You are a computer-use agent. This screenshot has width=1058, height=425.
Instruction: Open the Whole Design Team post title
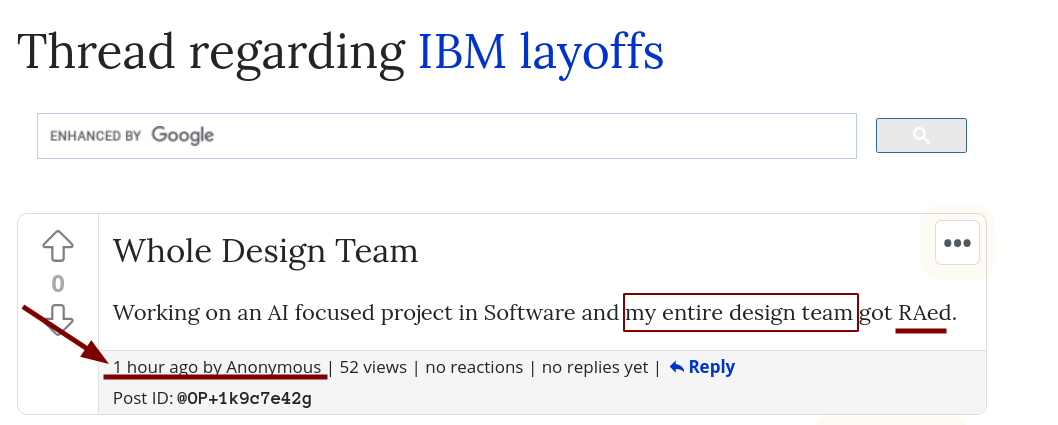pyautogui.click(x=265, y=251)
